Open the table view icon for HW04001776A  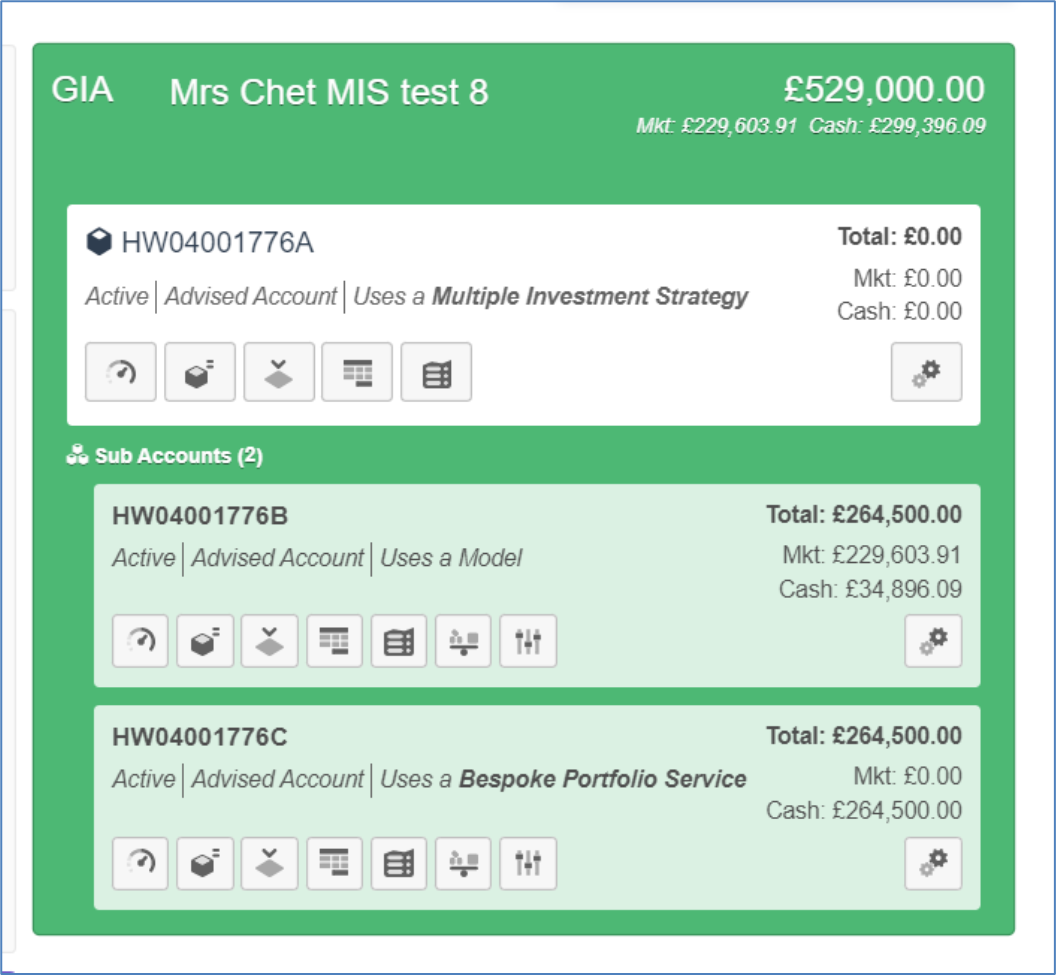tap(357, 372)
